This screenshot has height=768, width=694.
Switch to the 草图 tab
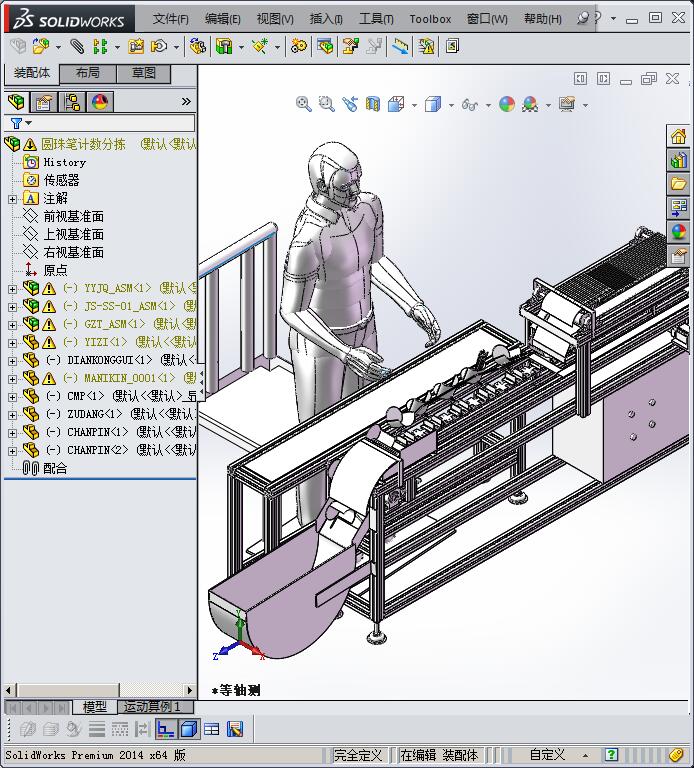(144, 73)
